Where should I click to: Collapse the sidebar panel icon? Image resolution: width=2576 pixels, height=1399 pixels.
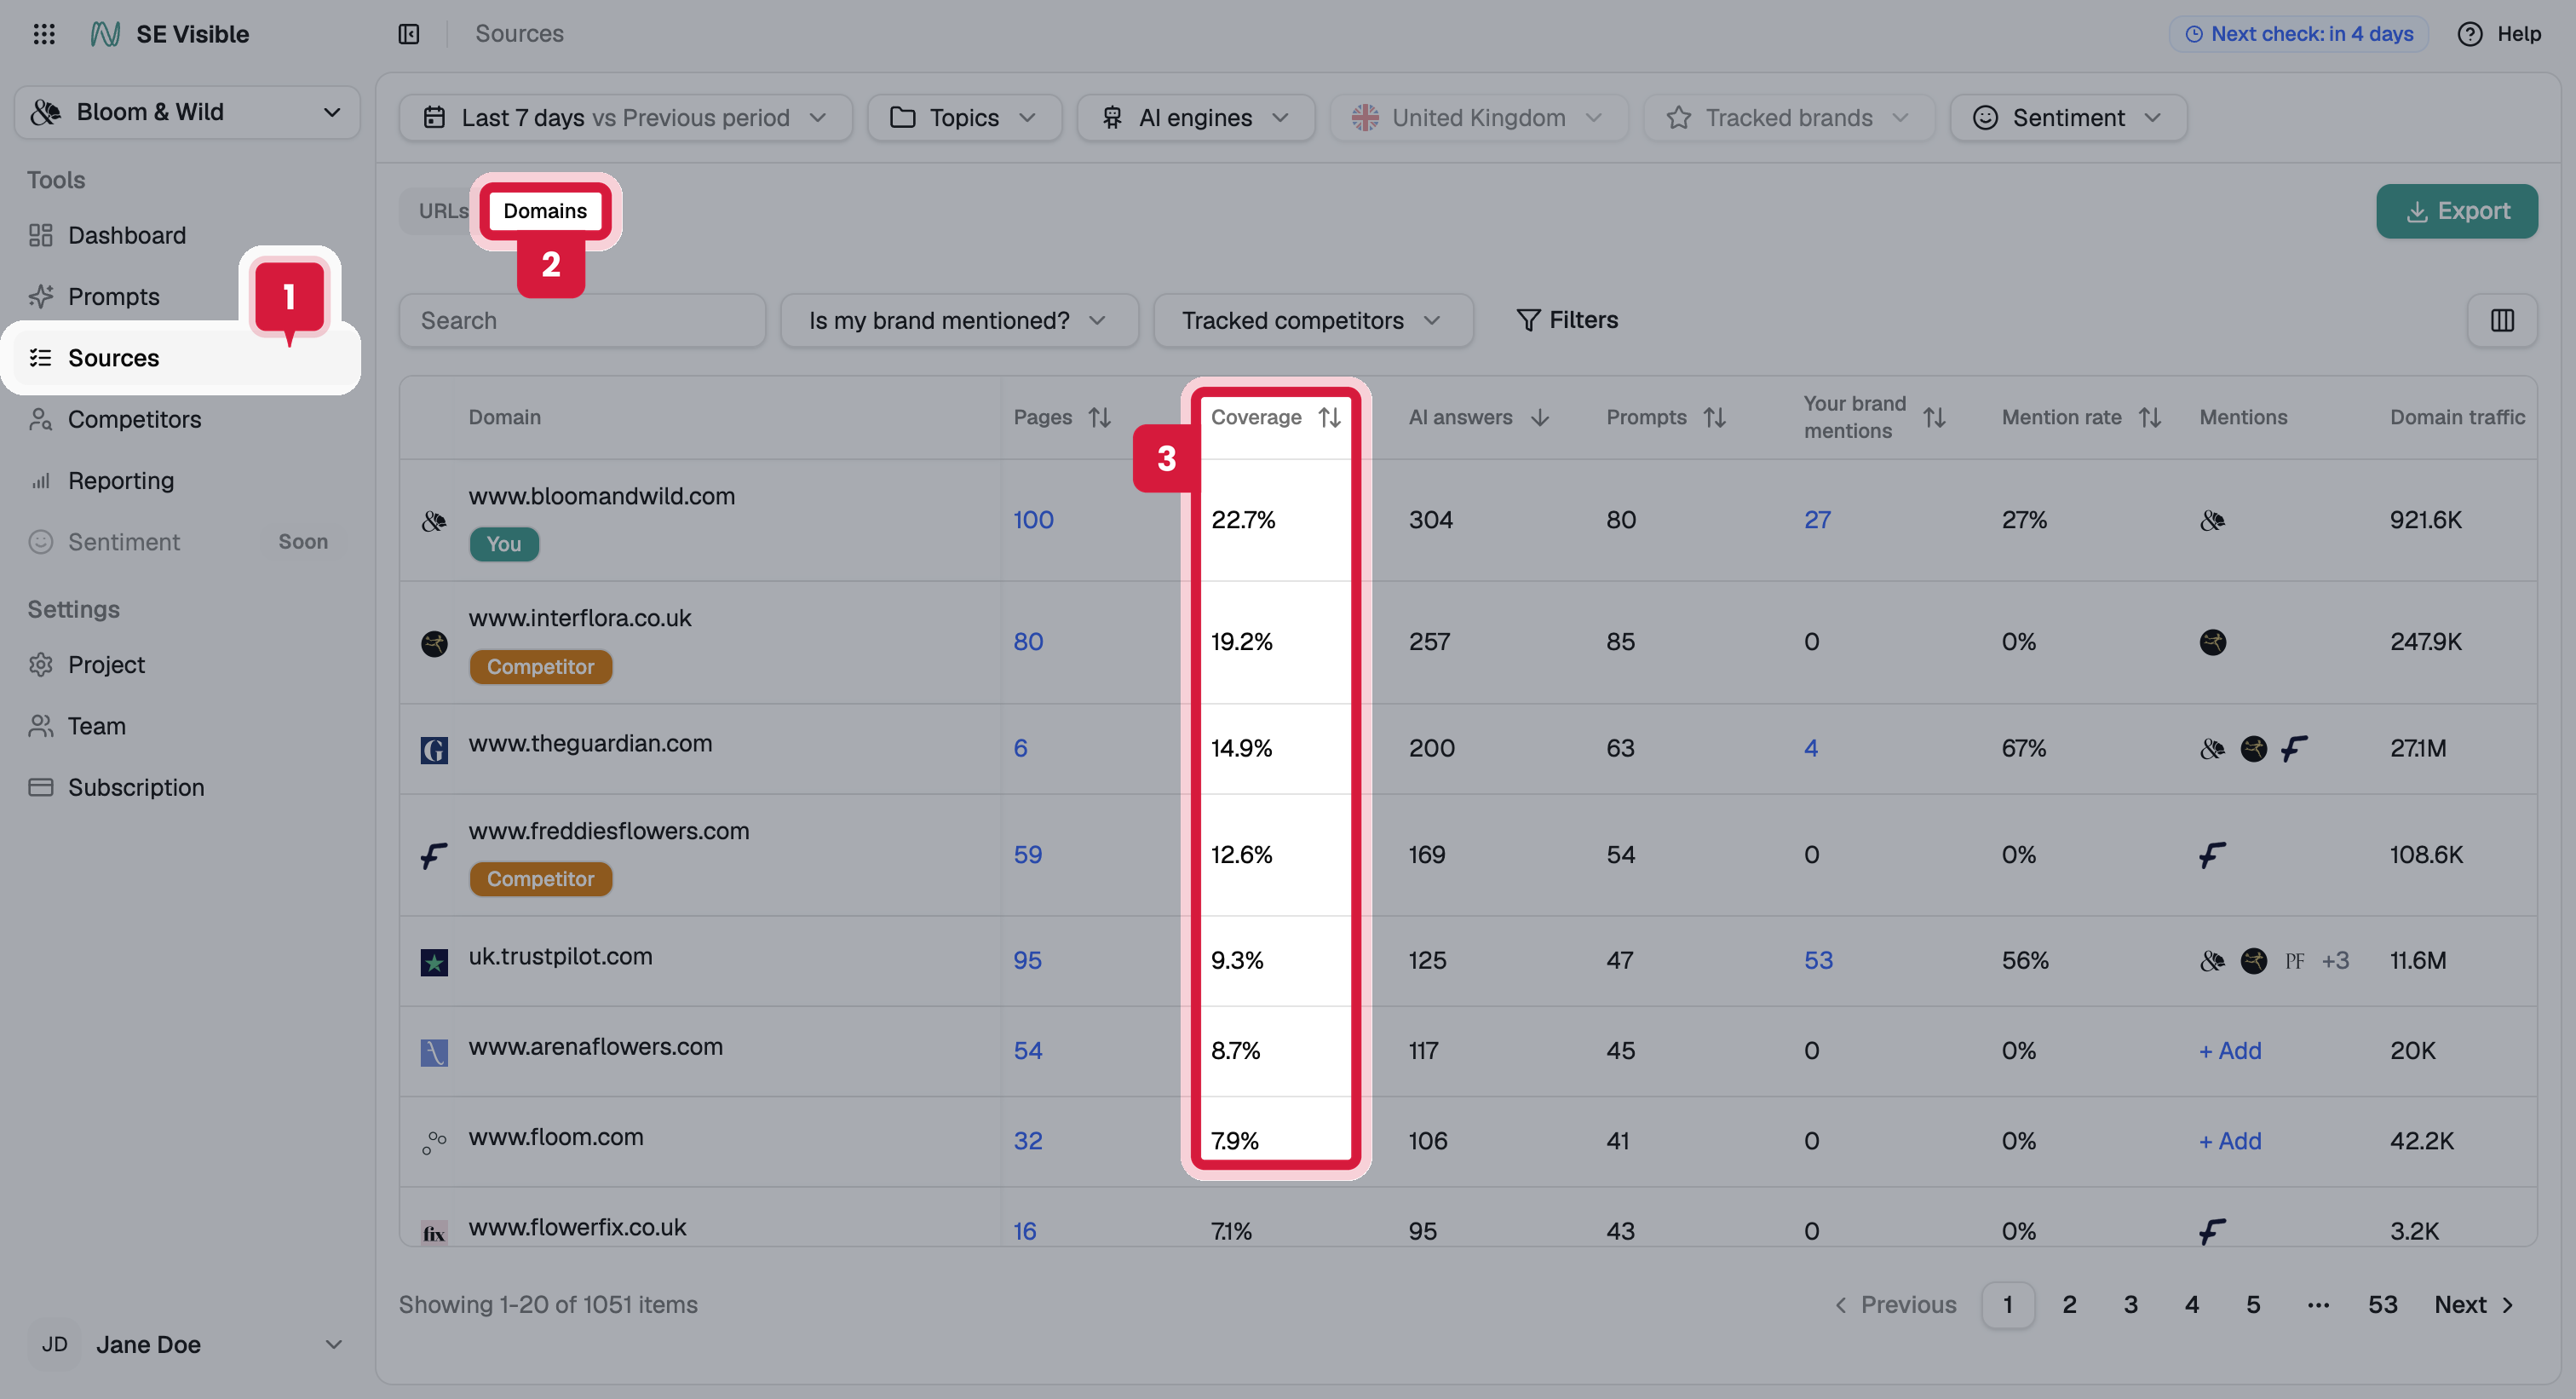[409, 34]
